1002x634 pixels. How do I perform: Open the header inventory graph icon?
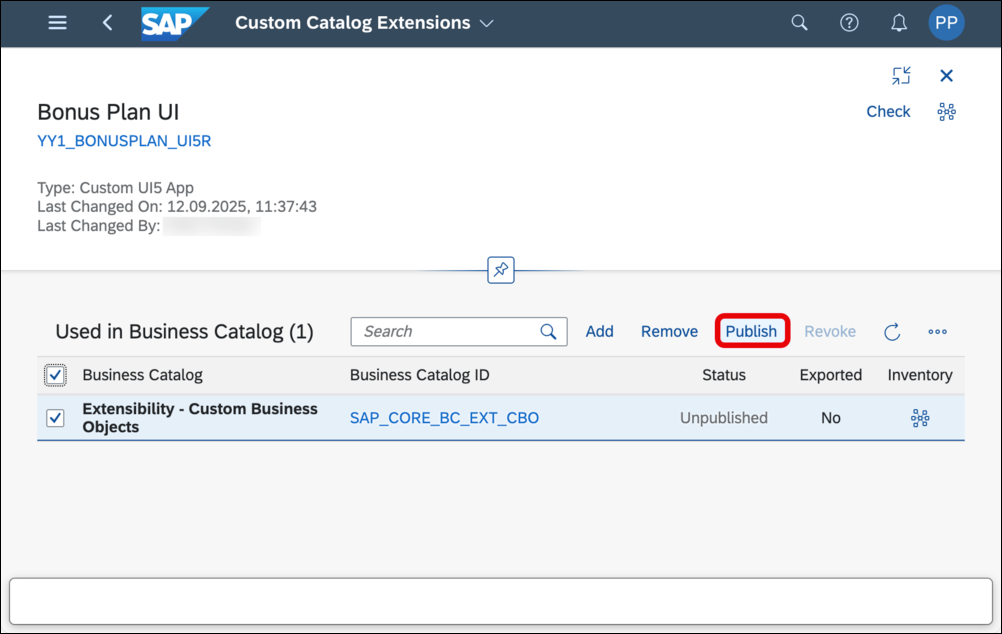point(946,112)
